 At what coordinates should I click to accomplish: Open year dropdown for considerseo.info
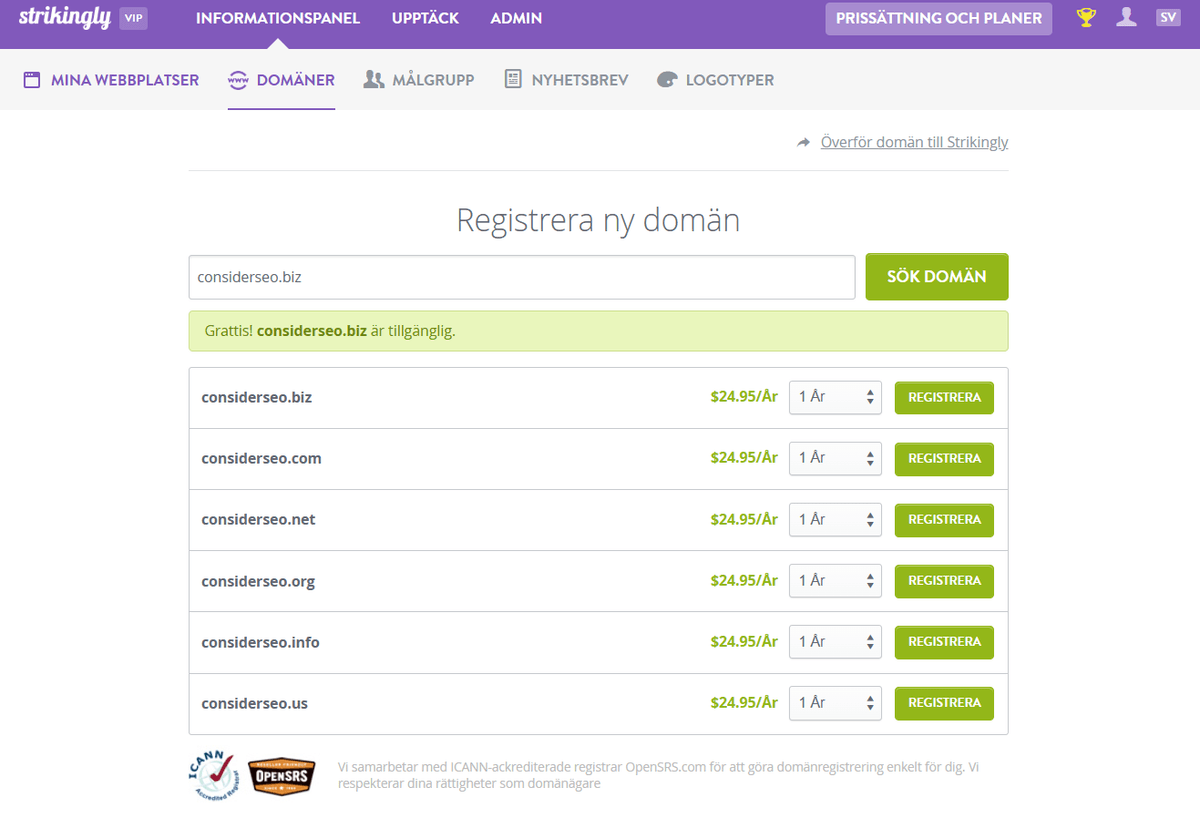835,641
